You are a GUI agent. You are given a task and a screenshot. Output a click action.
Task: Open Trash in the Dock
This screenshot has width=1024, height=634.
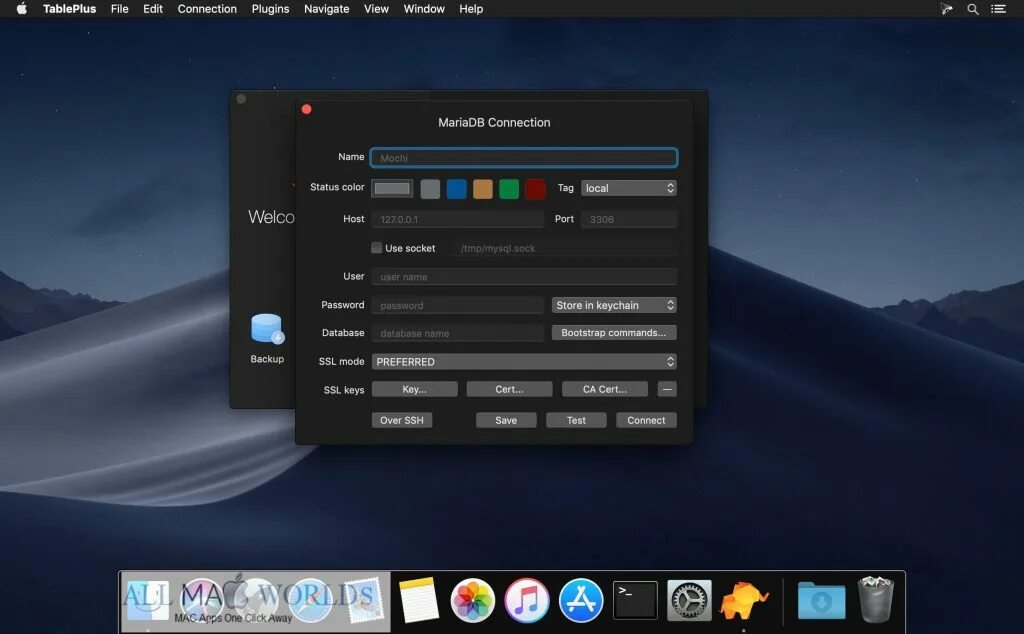[x=875, y=599]
